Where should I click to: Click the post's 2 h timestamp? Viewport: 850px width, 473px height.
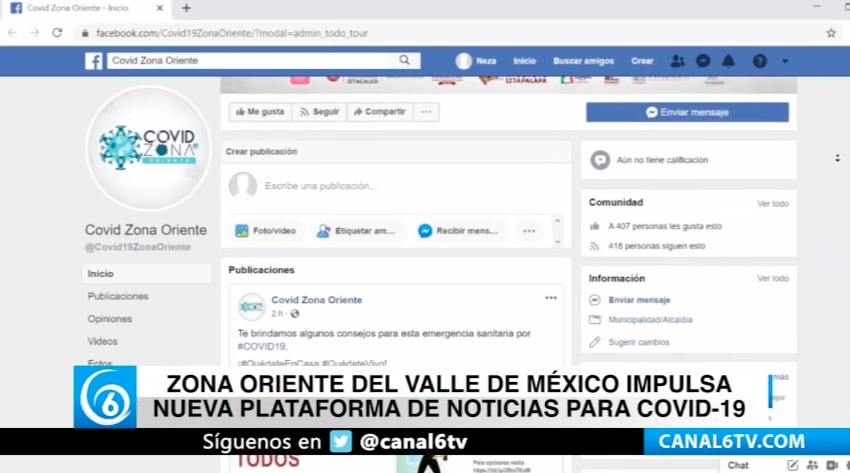277,314
